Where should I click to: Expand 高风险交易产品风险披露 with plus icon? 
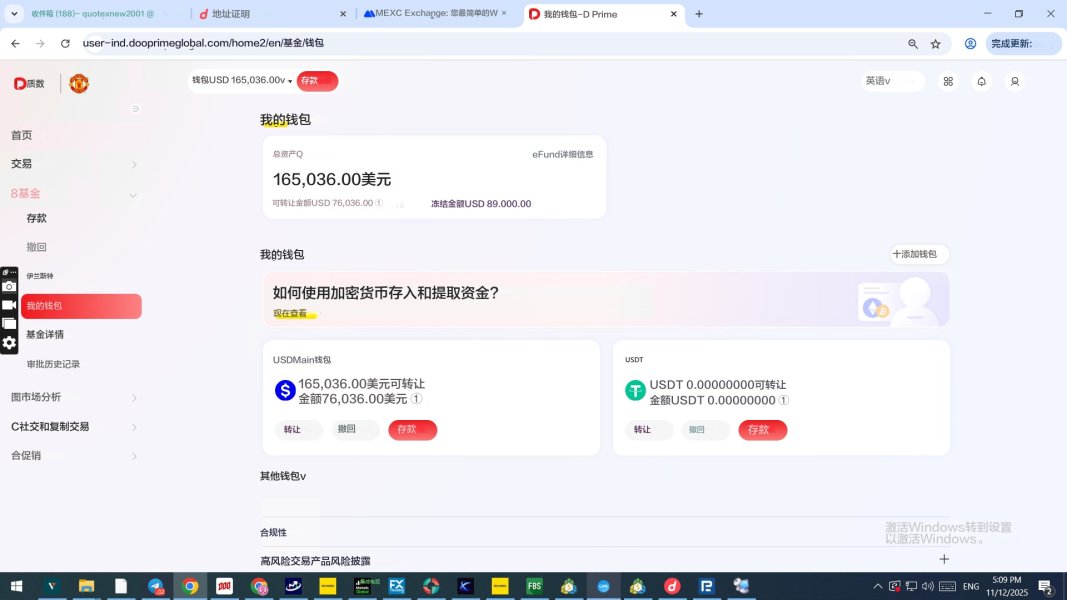(x=944, y=559)
